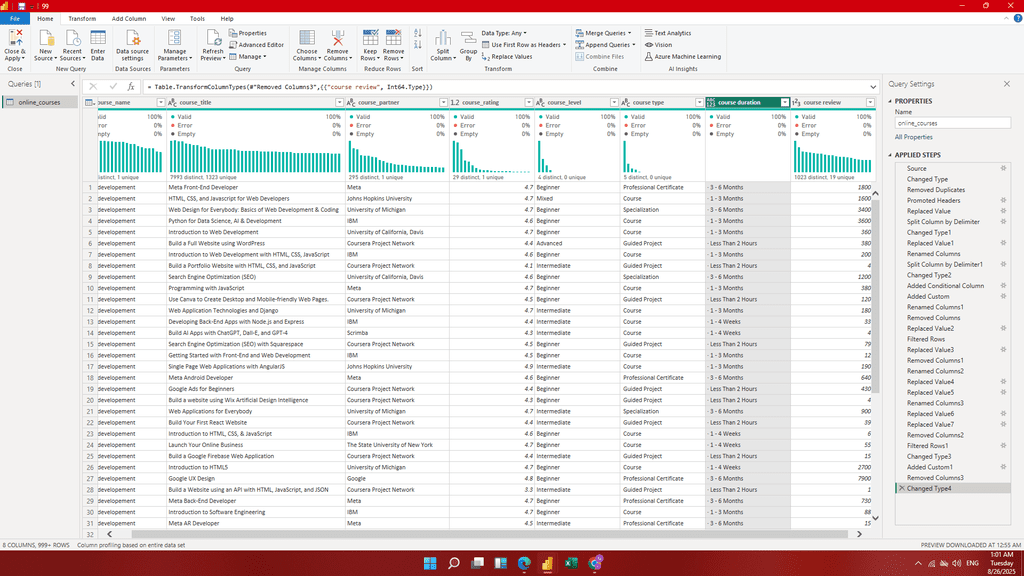Click vertical scrollbar down arrow in grid
Viewport: 1024px width, 576px height.
point(875,518)
